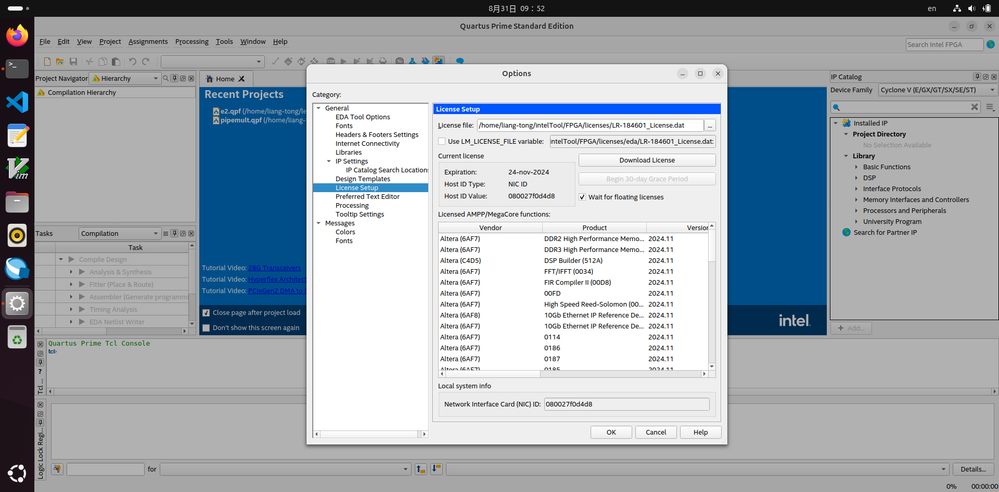The height and width of the screenshot is (492, 999).
Task: Open Firefox from the Ubuntu dock
Action: coord(17,36)
